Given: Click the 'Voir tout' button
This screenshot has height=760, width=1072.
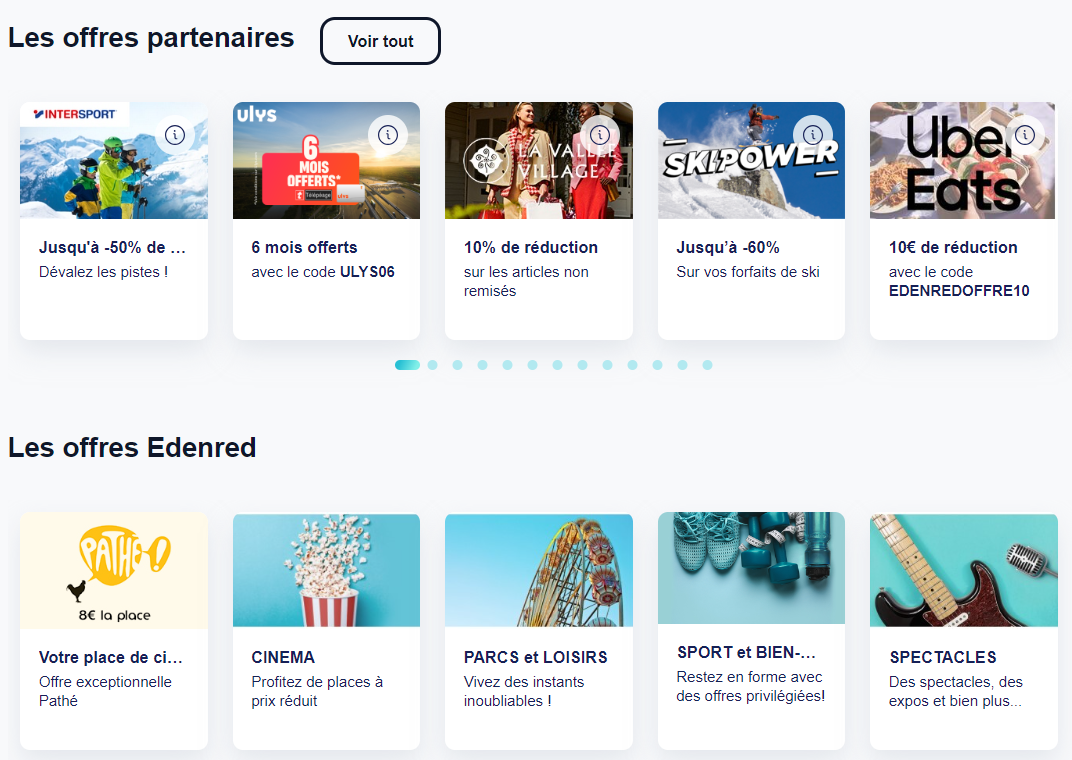Looking at the screenshot, I should point(380,41).
